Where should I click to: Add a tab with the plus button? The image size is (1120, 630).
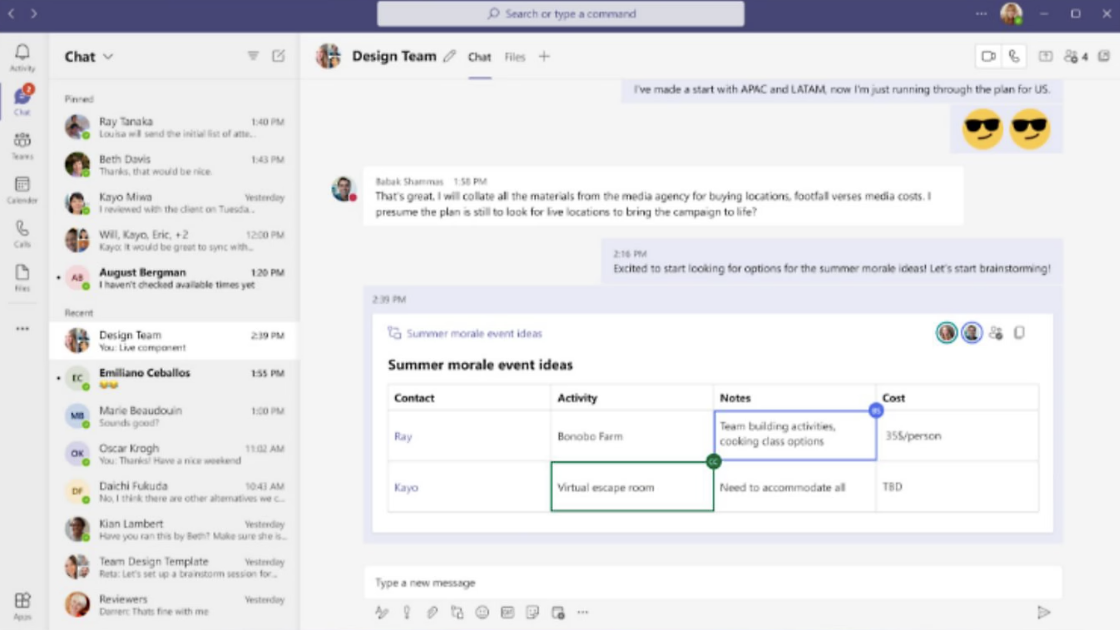coord(544,57)
